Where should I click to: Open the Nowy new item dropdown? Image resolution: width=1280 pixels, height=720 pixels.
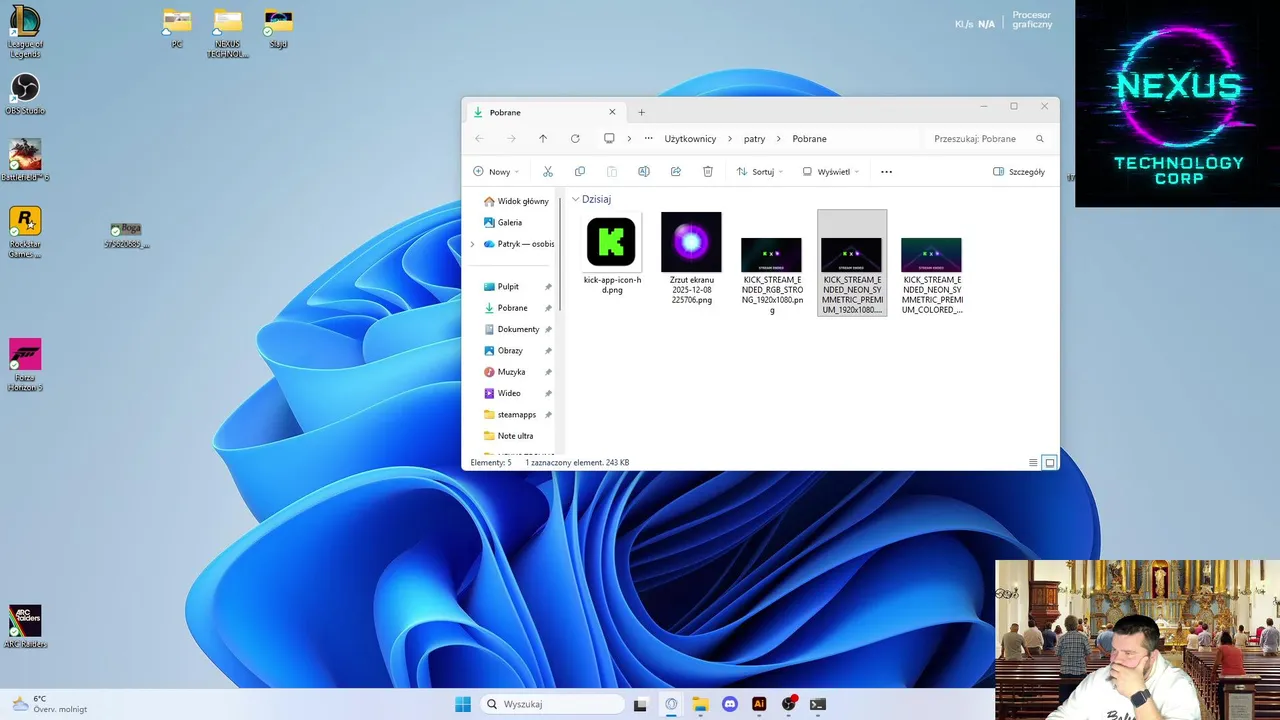tap(496, 172)
